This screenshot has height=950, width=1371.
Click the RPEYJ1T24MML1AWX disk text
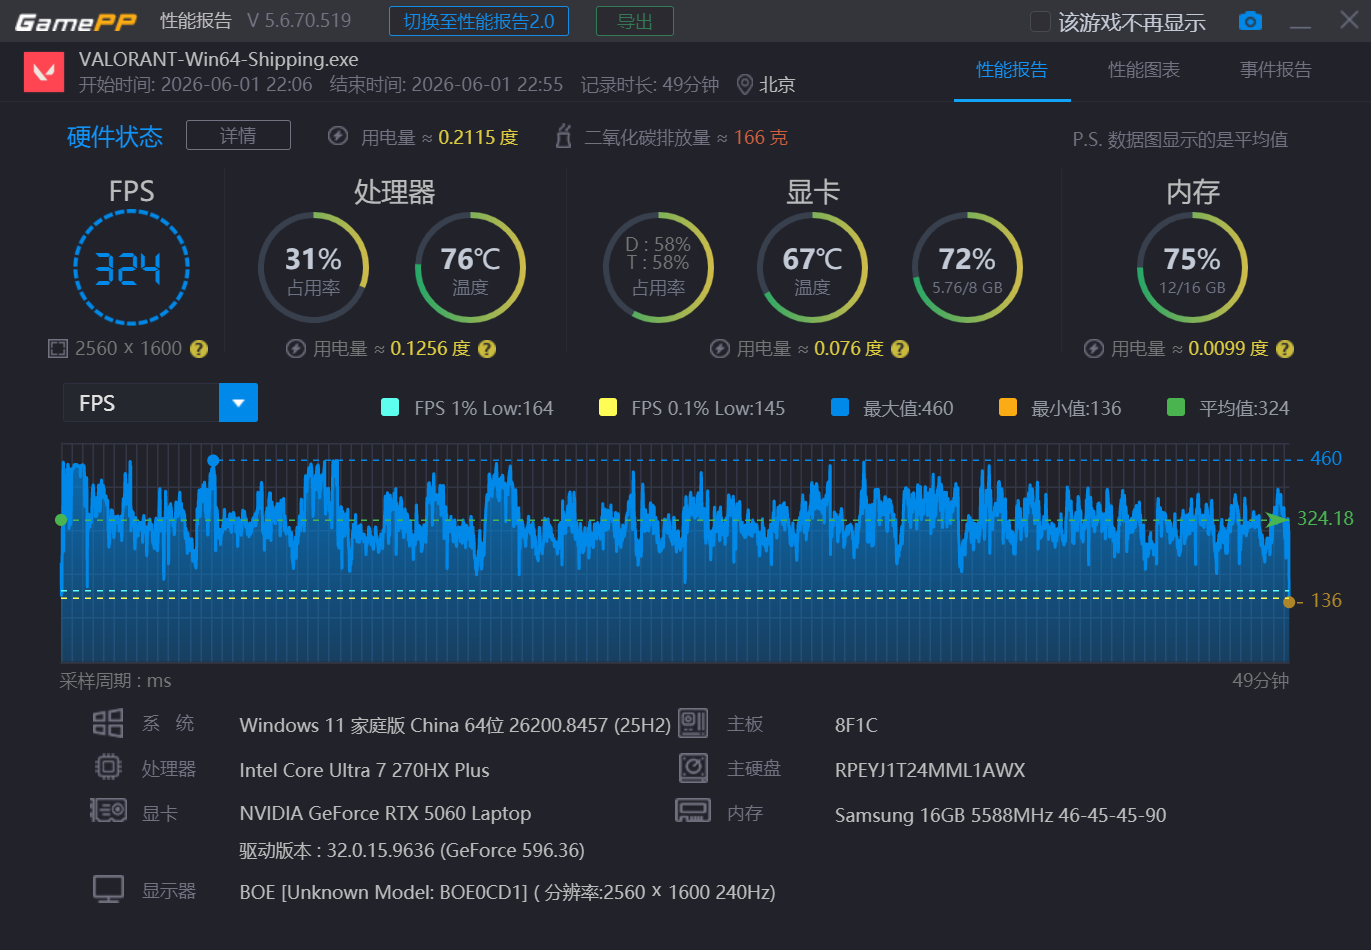point(930,770)
